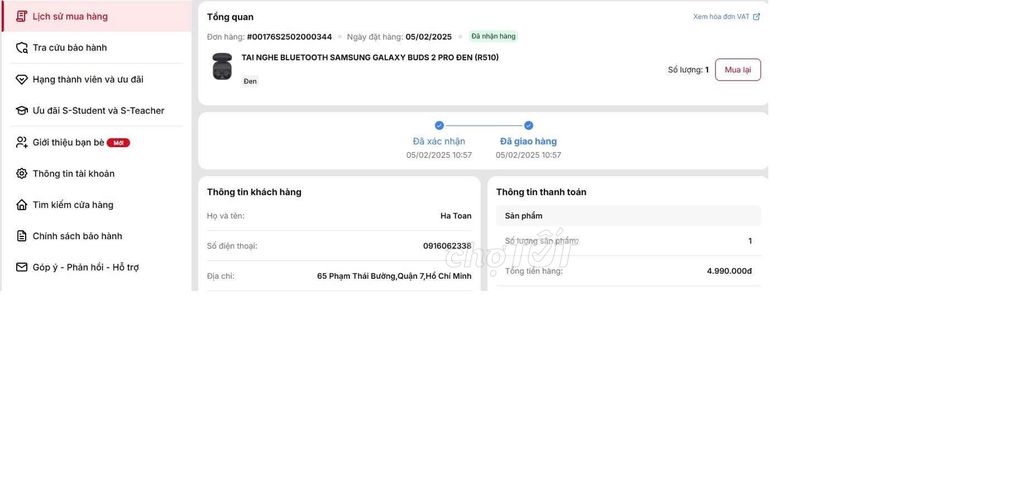Screen dimensions: 1024x504
Task: Click the Số lượng sản phẩm label
Action: [542, 241]
